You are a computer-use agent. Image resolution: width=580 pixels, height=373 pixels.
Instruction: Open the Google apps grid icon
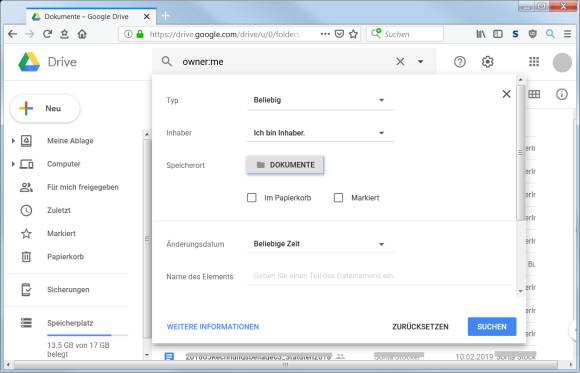pyautogui.click(x=534, y=62)
